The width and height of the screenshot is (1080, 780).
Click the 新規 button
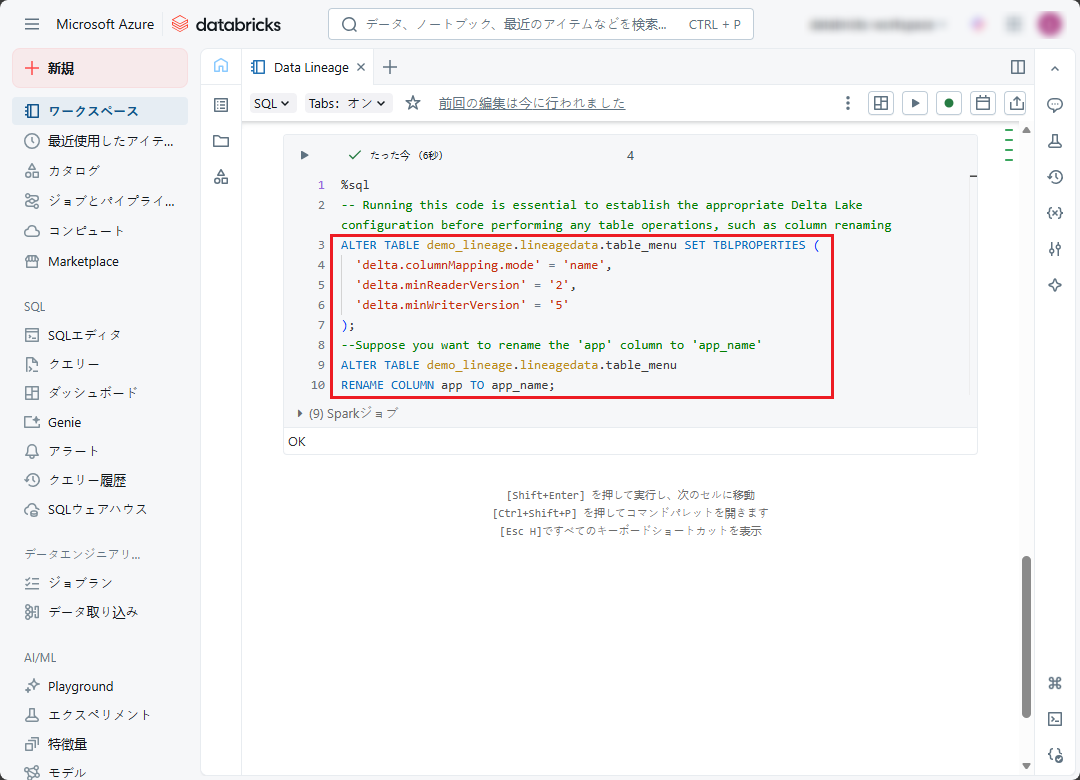[100, 68]
